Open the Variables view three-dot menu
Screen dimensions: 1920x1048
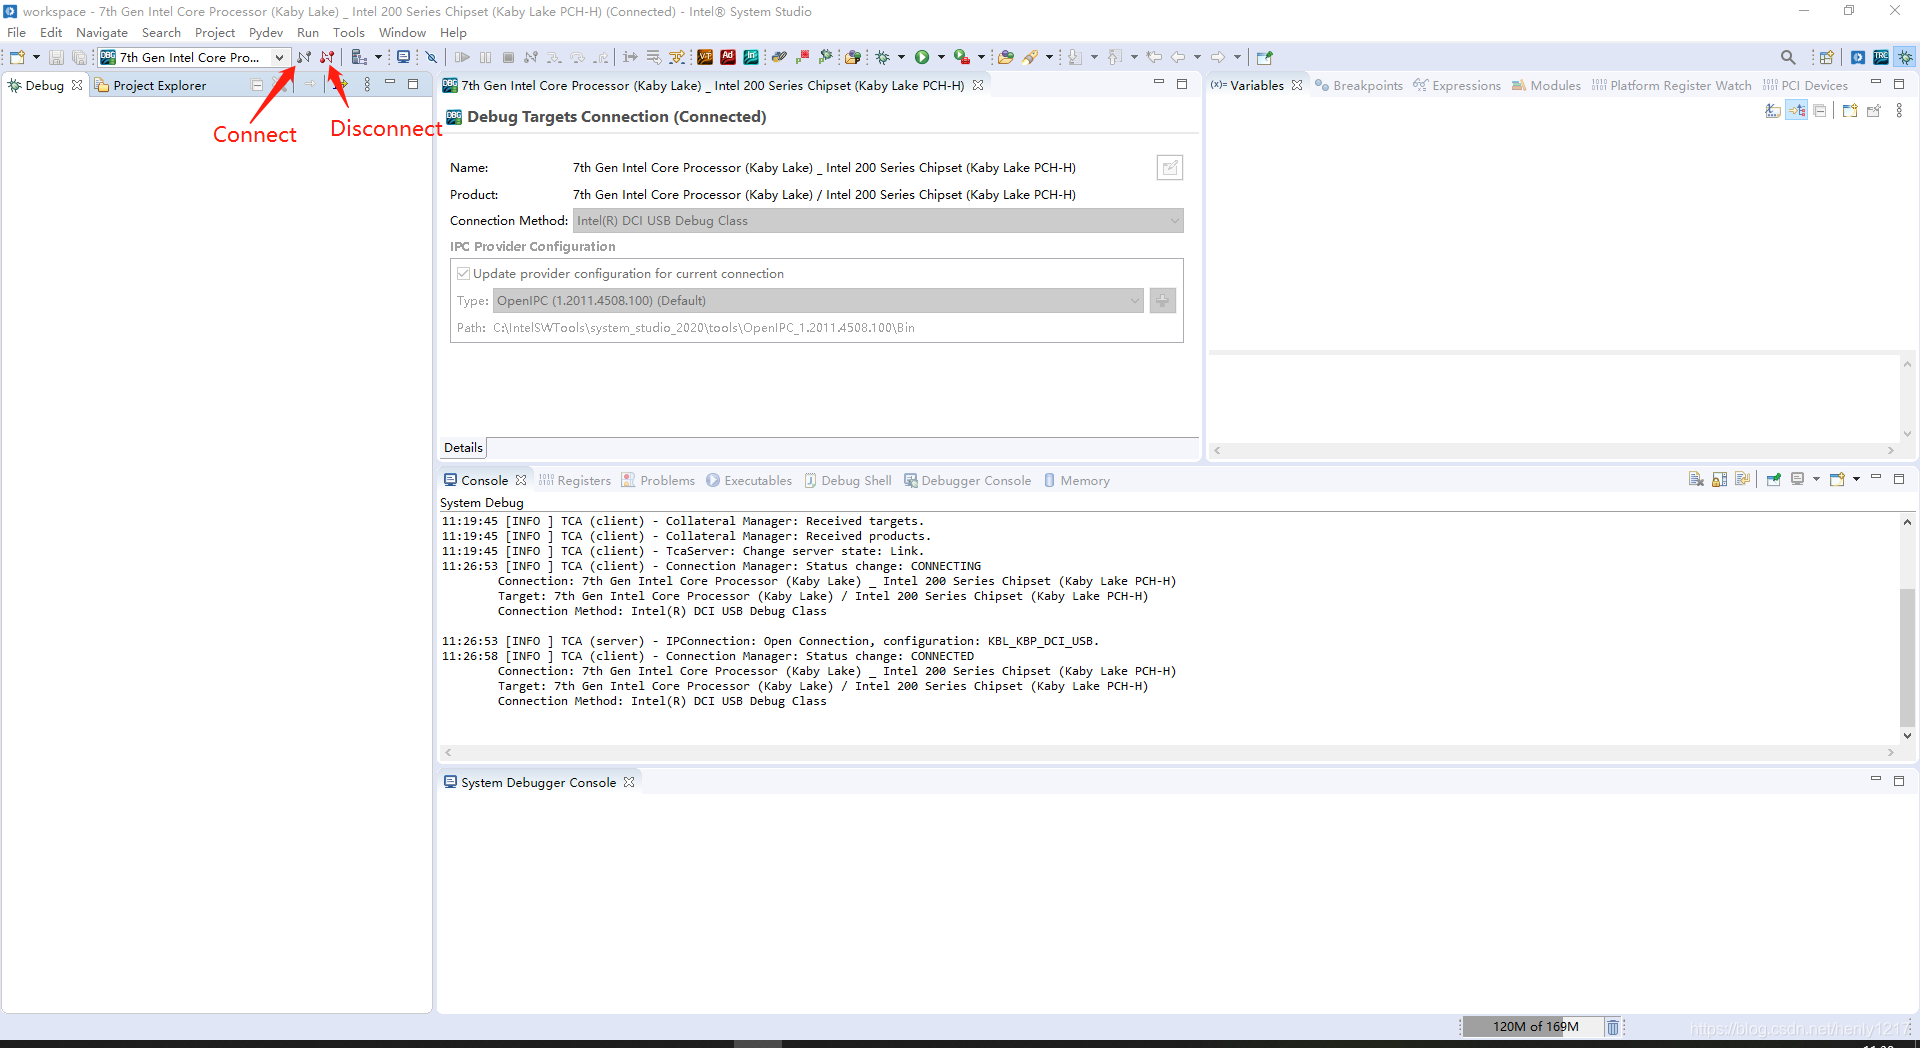(x=1899, y=111)
